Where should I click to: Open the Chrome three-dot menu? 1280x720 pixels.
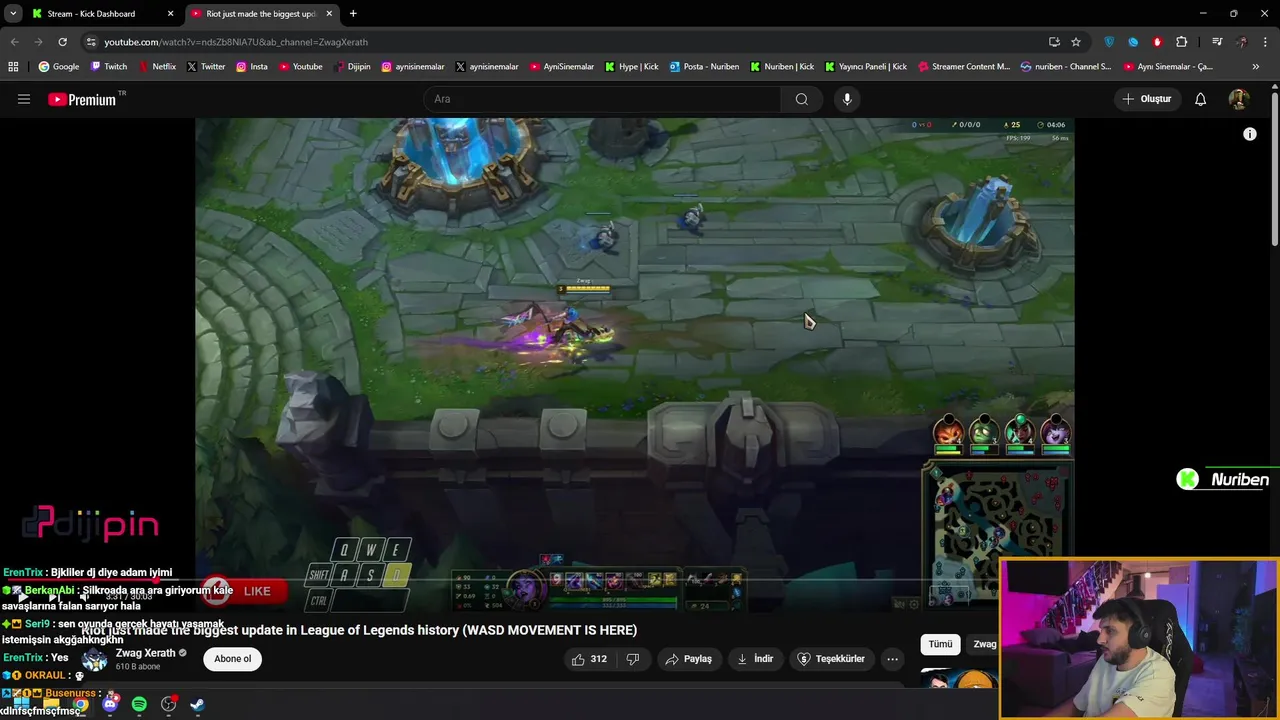pos(1265,42)
